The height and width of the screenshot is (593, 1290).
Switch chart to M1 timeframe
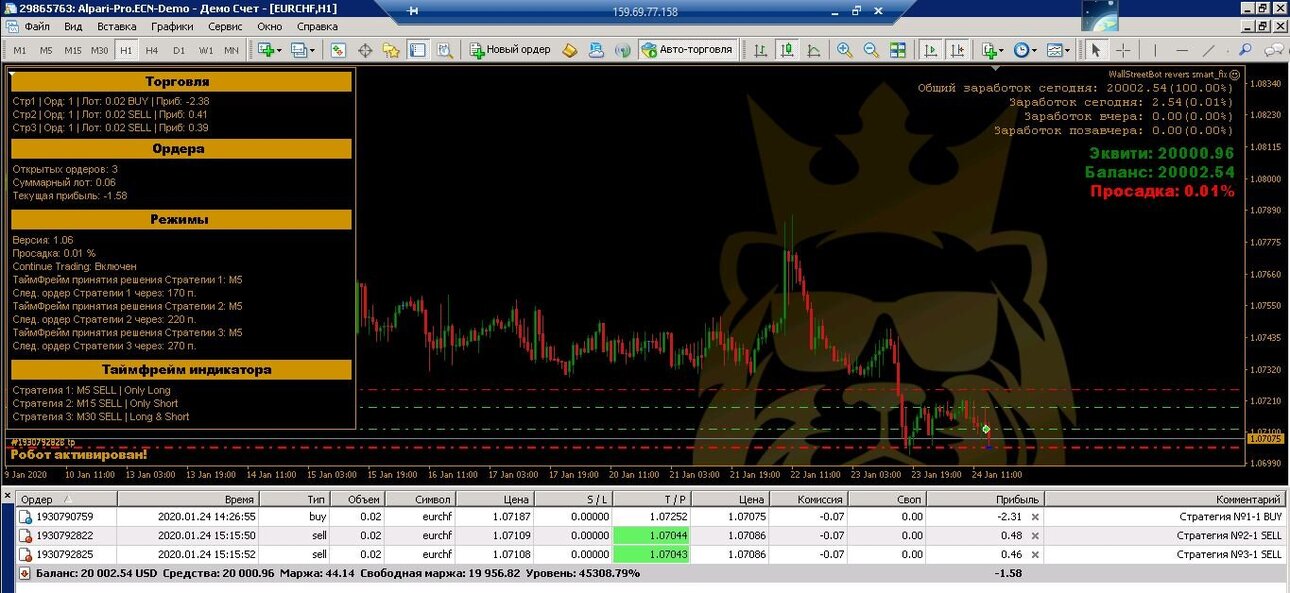coord(19,50)
